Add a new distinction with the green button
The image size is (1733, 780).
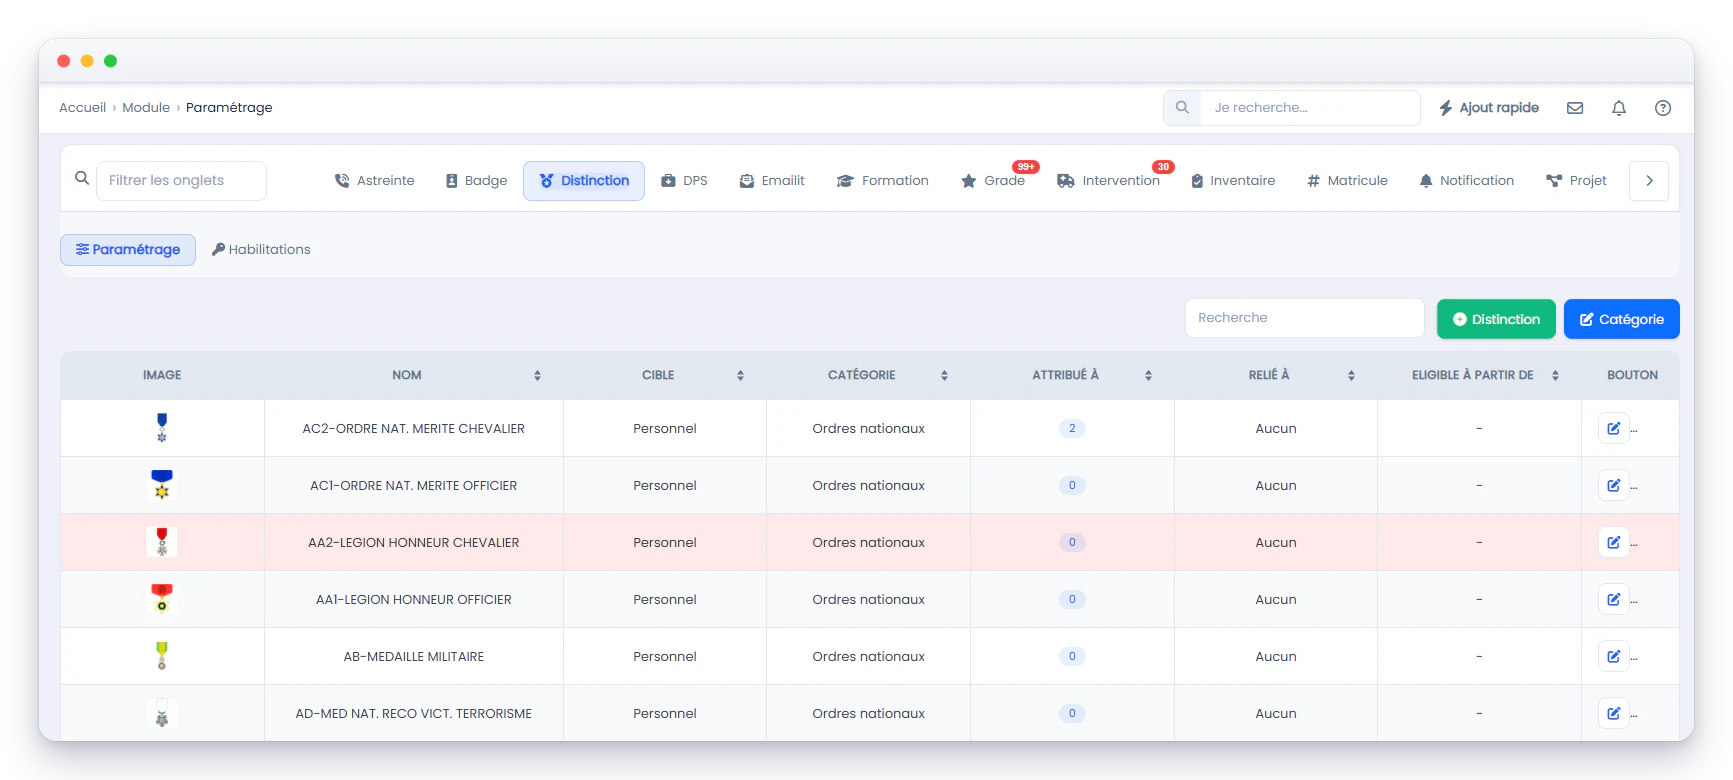click(1496, 319)
